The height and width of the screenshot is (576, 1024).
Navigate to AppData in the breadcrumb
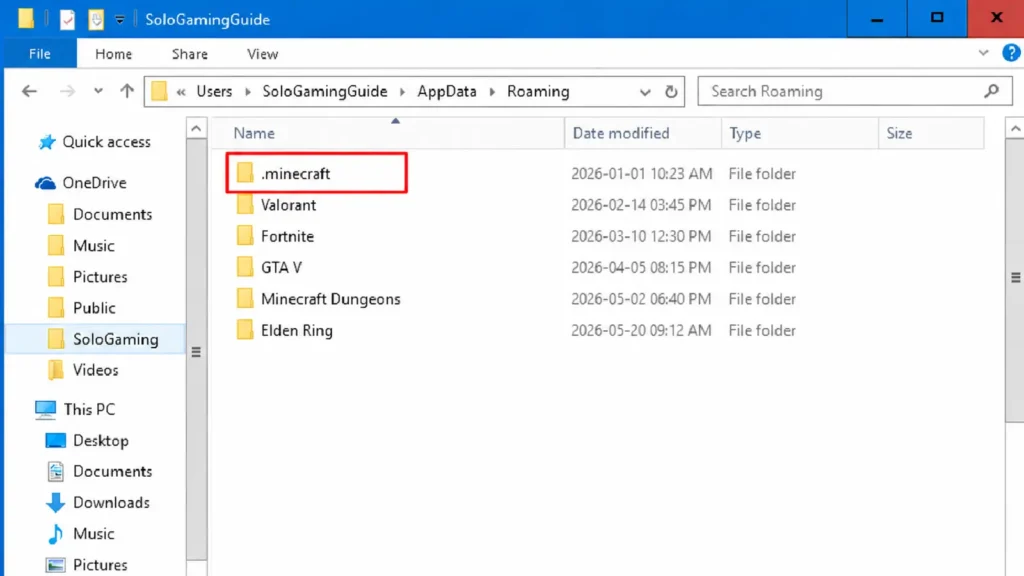tap(447, 91)
